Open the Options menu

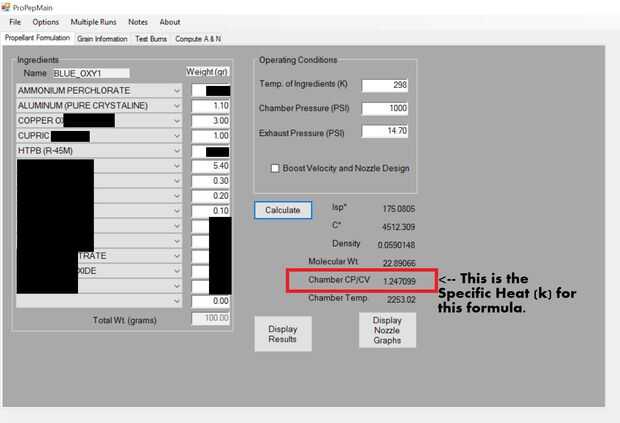coord(45,22)
